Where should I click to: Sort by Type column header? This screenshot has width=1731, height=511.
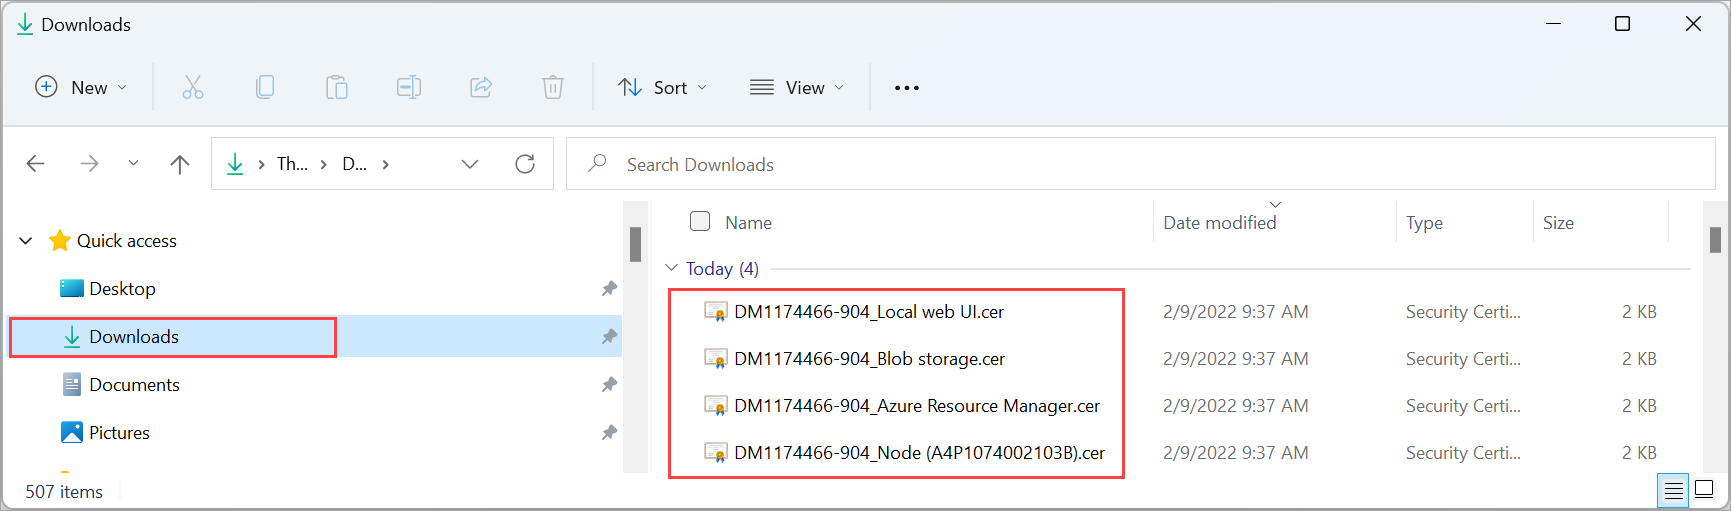[1424, 222]
